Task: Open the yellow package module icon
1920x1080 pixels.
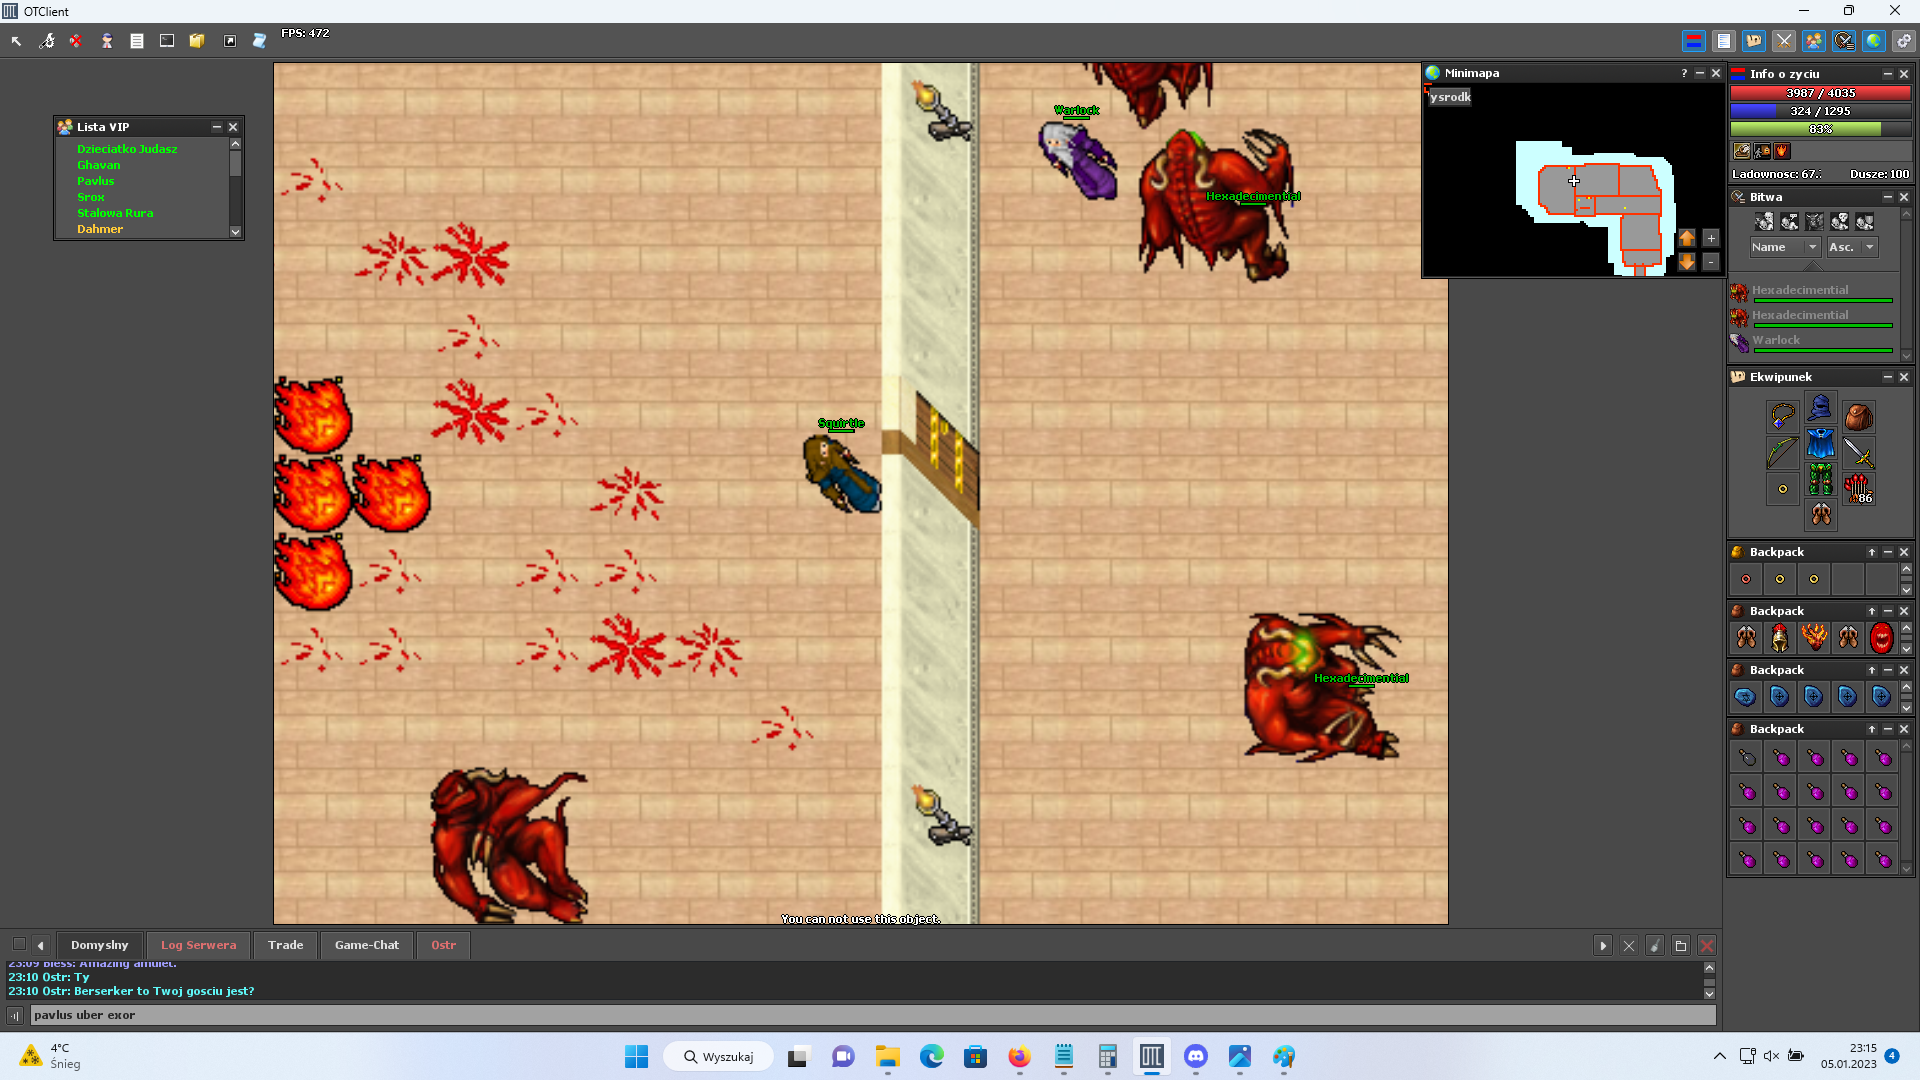Action: point(197,41)
